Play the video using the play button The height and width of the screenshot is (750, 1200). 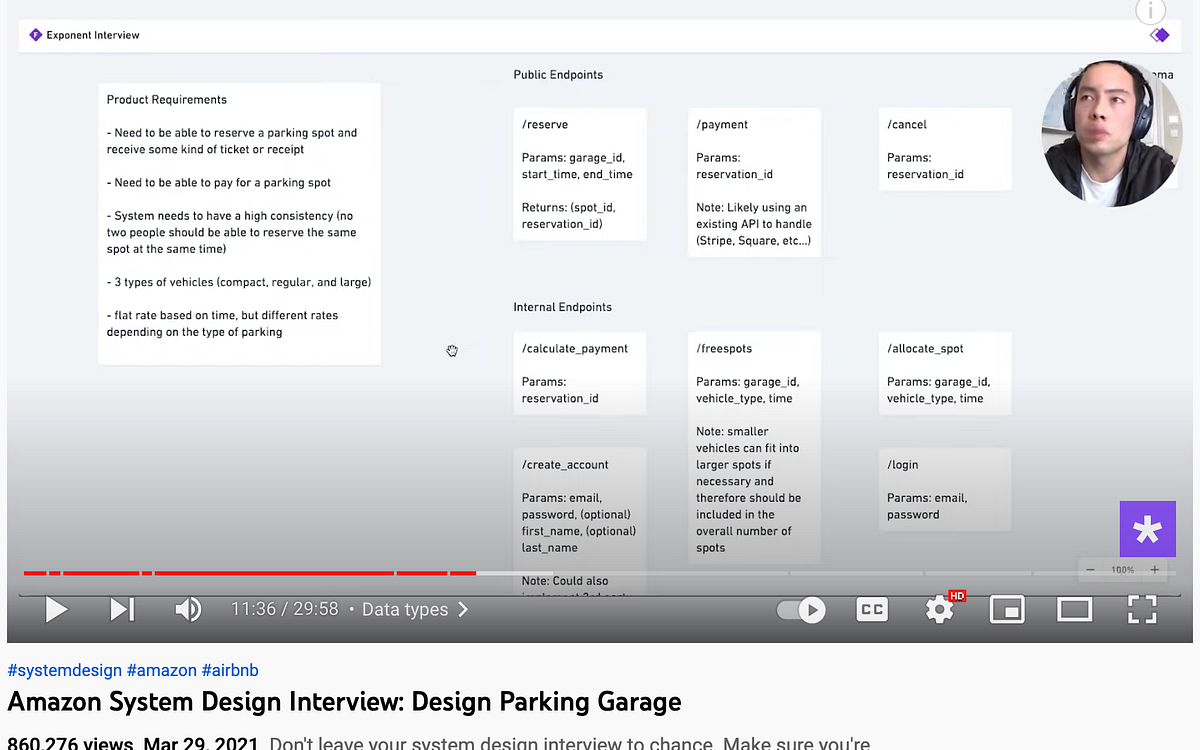[x=56, y=609]
